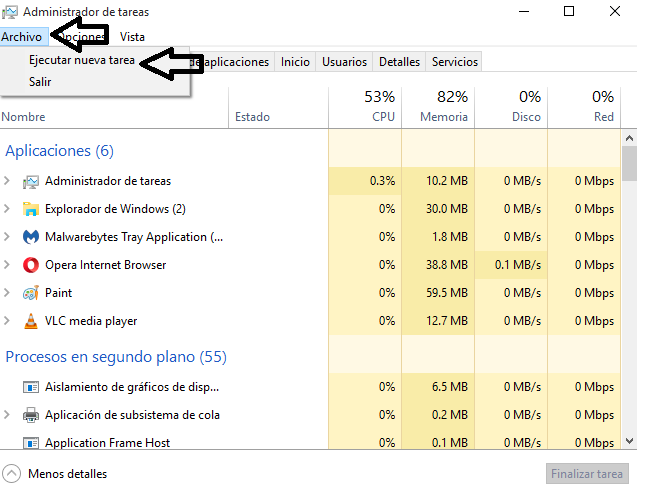645x499 pixels.
Task: Choose Salir from the Archivo menu
Action: (40, 81)
